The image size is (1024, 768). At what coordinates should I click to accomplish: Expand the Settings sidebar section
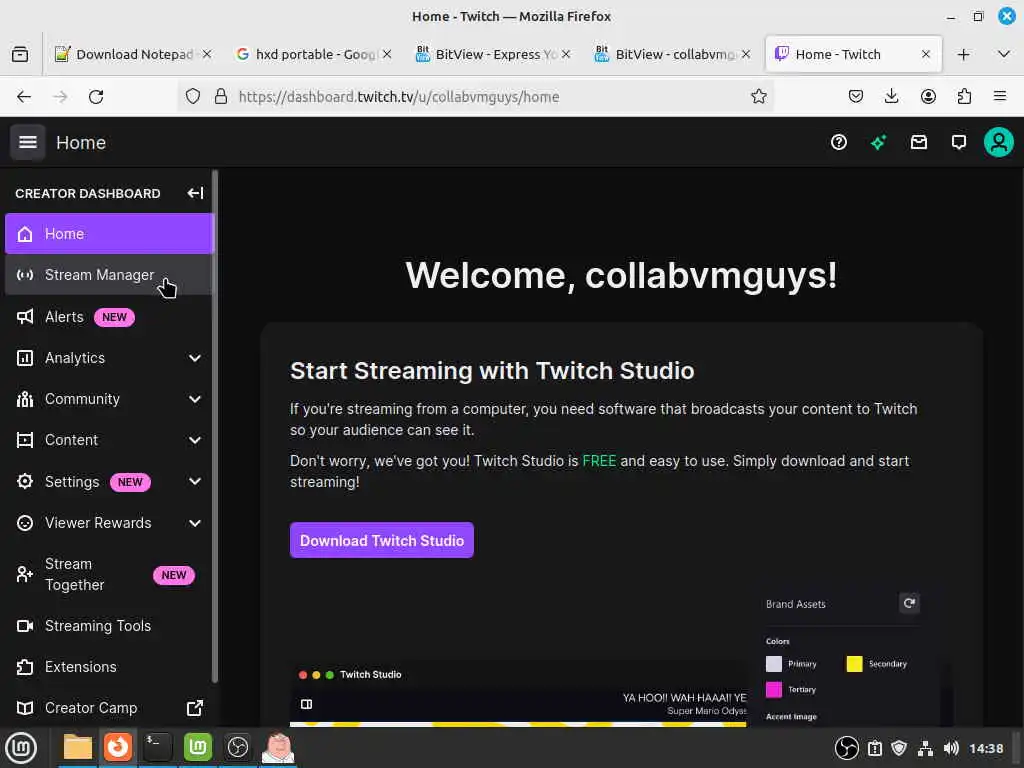point(195,481)
